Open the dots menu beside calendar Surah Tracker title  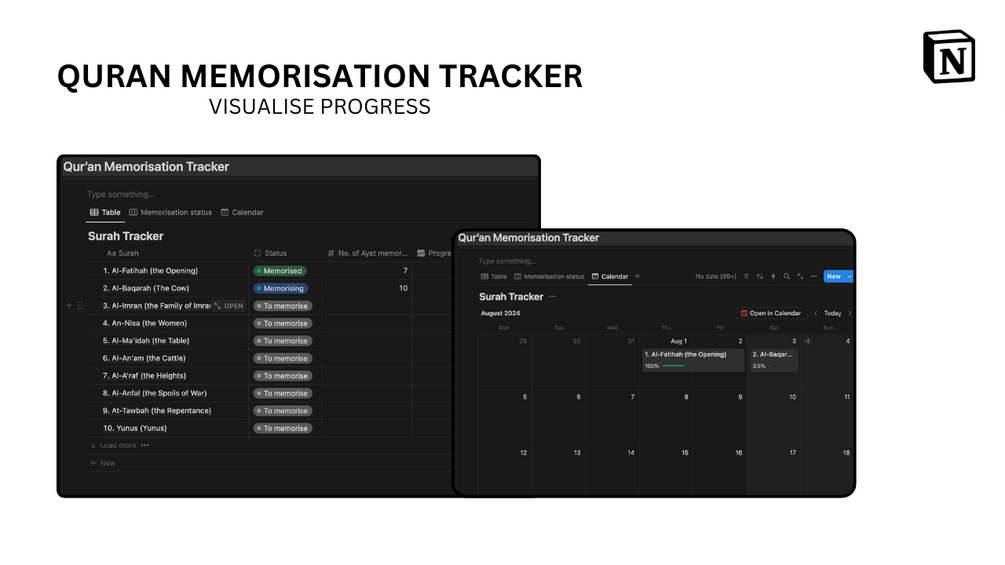pos(552,297)
